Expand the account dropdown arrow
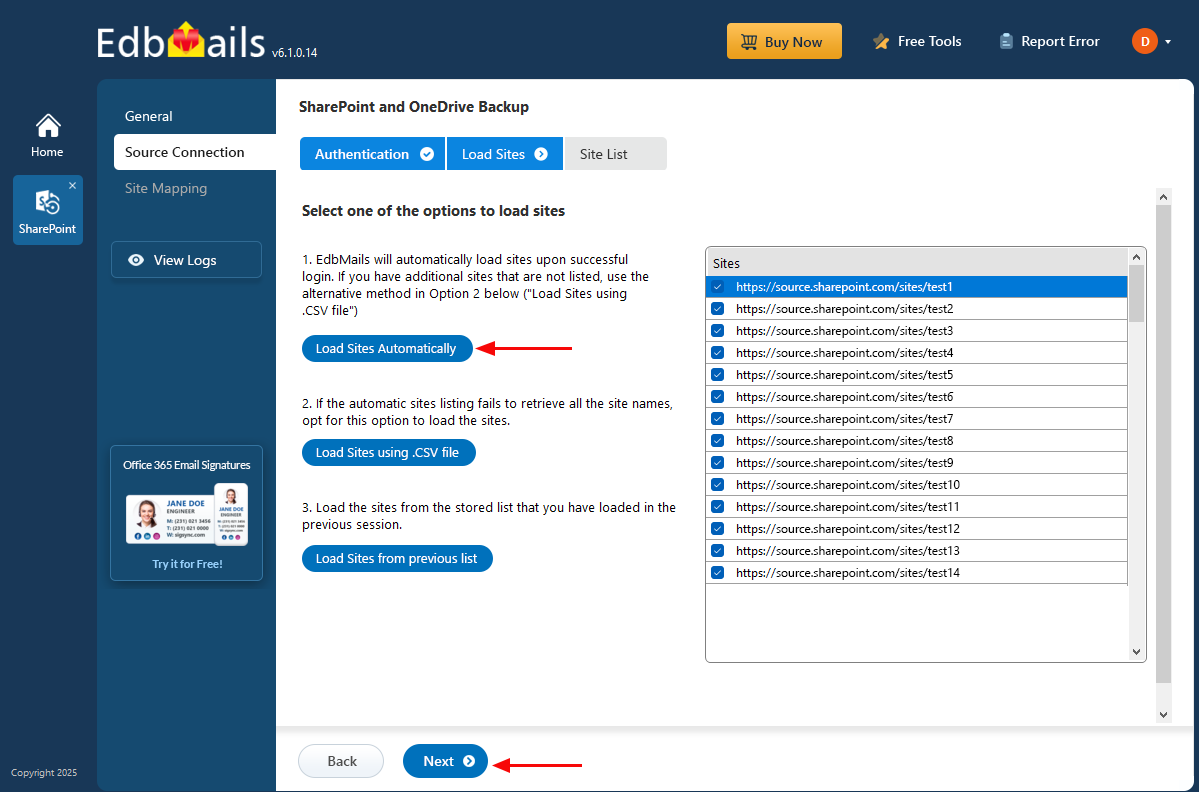This screenshot has width=1199, height=792. coord(1168,42)
